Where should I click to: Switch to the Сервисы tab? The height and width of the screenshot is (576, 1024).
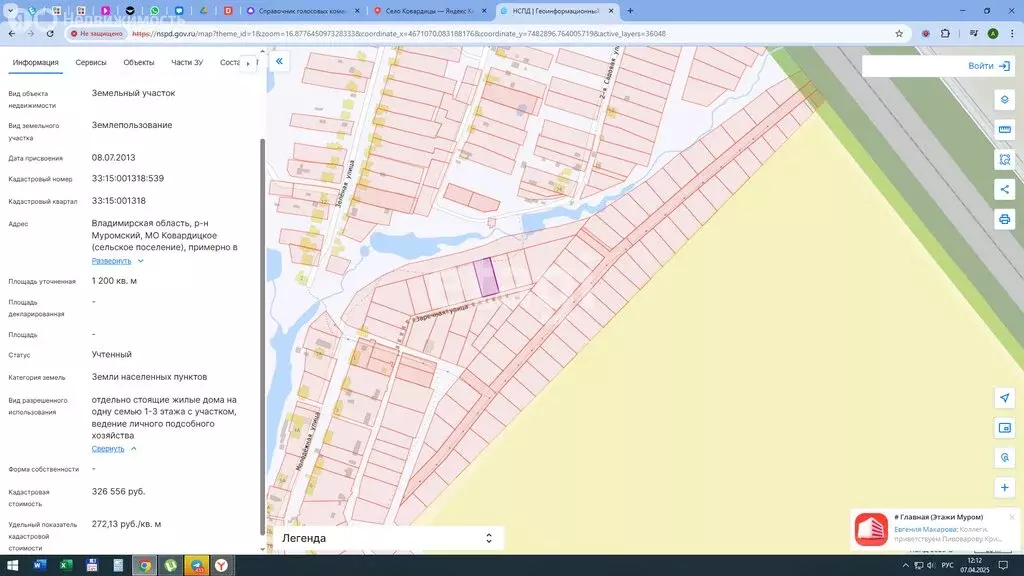[x=91, y=63]
